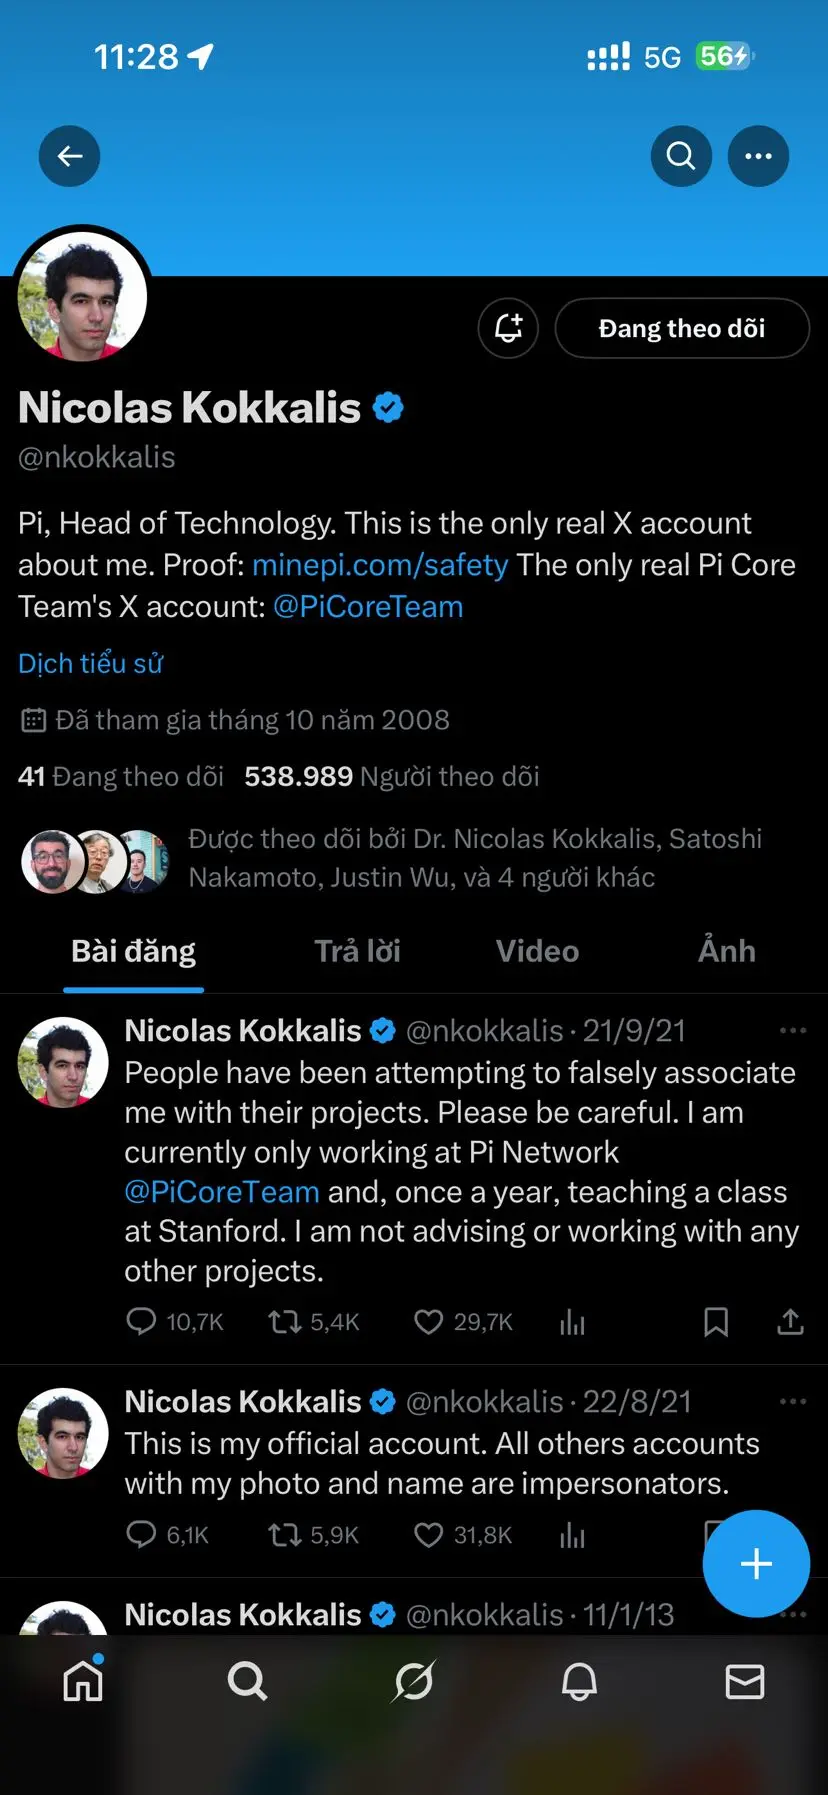Viewport: 828px width, 1795px height.
Task: Switch to the "Video" tab
Action: point(537,951)
